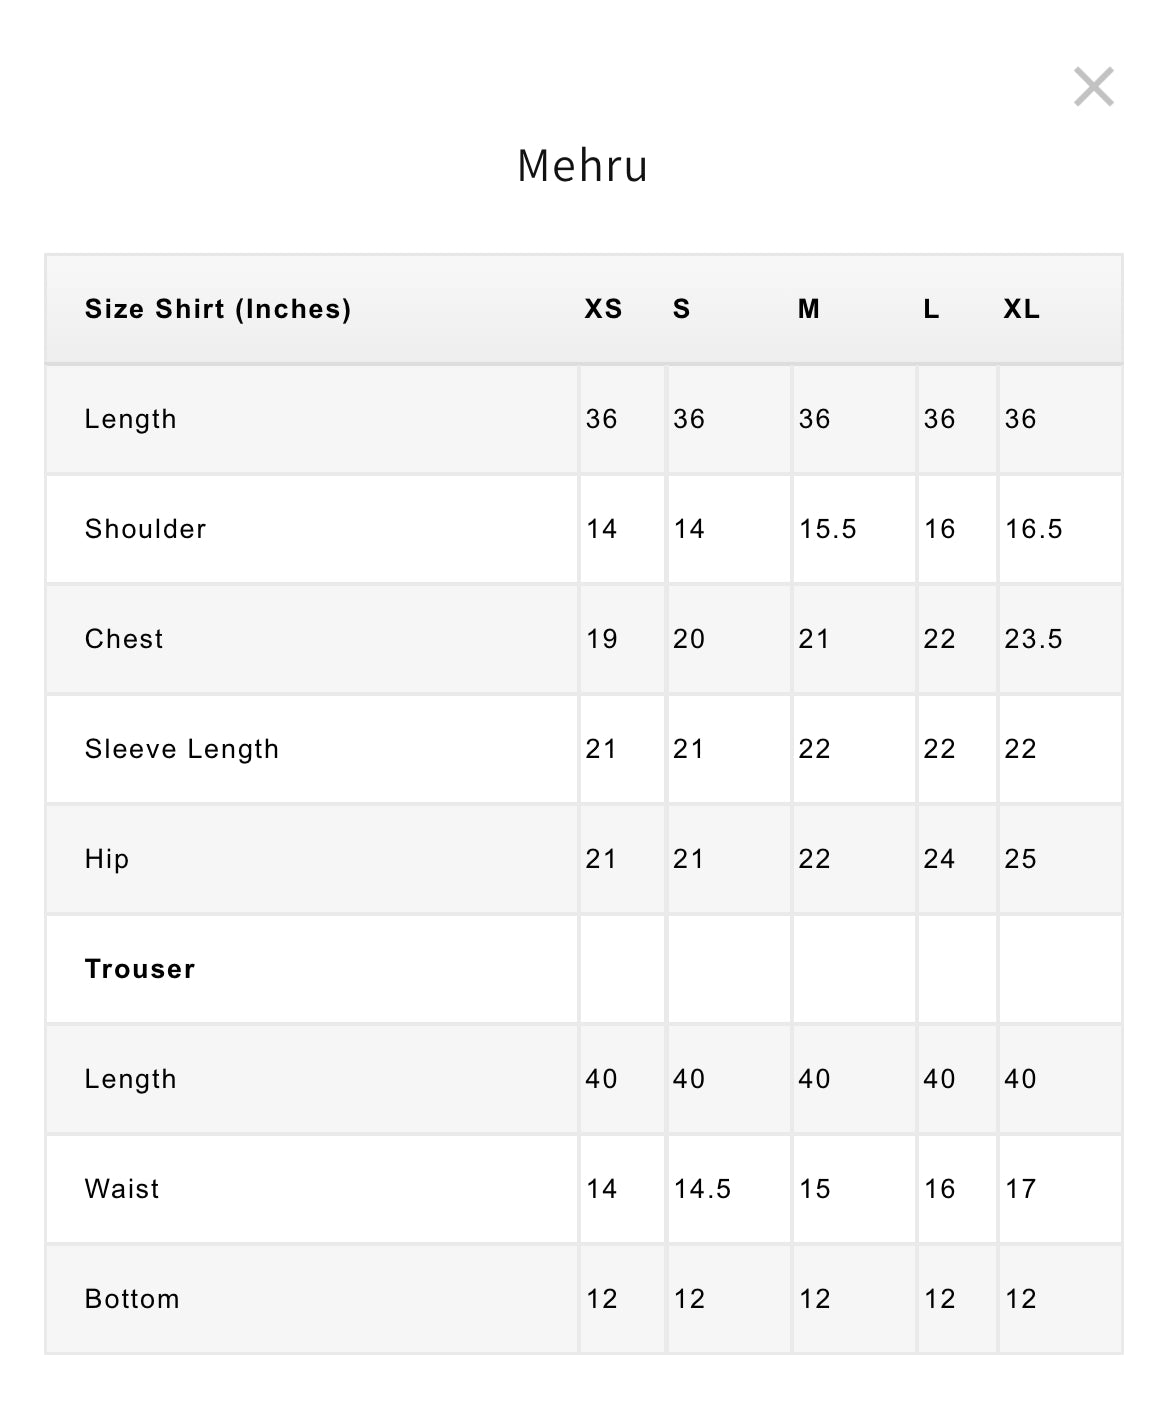Click the Chest row label
This screenshot has width=1176, height=1405.
[x=124, y=639]
